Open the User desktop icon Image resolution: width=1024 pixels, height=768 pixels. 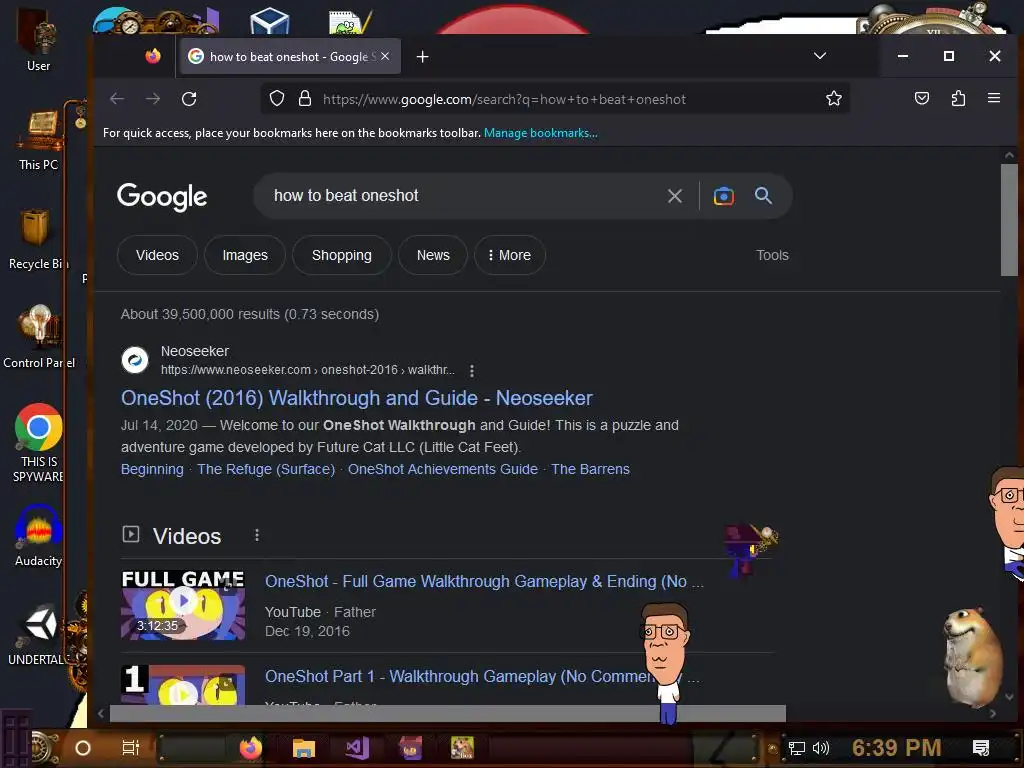coord(38,40)
